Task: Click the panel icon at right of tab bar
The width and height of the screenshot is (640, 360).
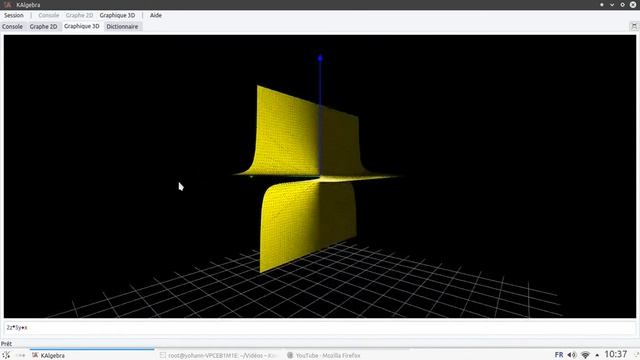Action: [x=634, y=27]
